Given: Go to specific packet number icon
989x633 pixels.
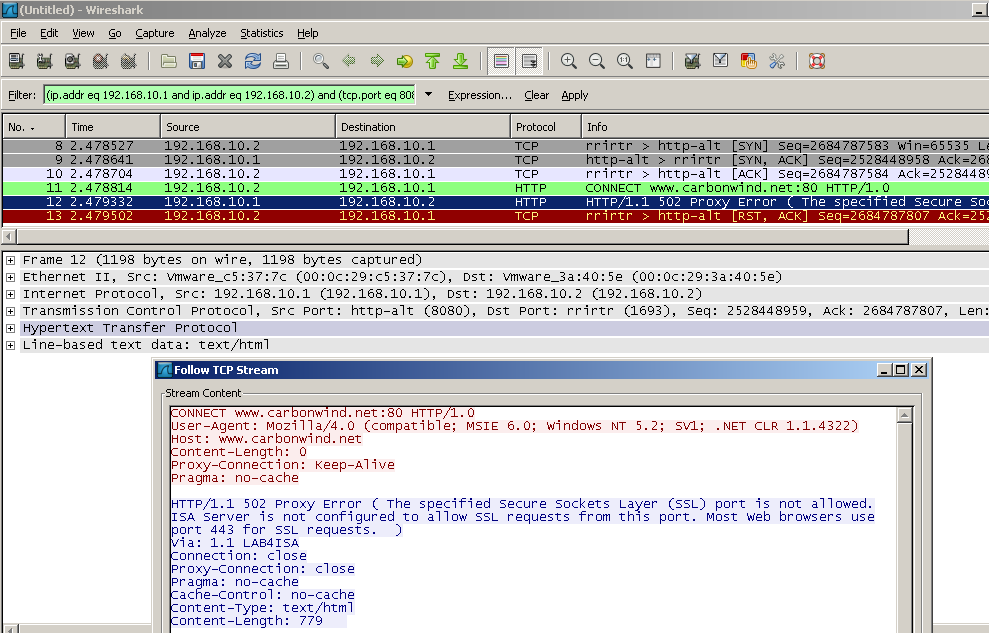Looking at the screenshot, I should tap(404, 61).
